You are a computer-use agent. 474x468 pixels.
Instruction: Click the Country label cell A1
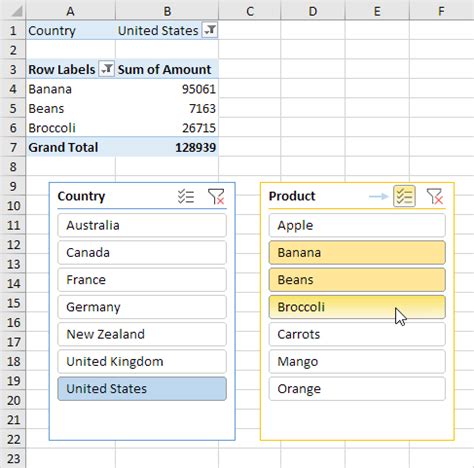[71, 31]
